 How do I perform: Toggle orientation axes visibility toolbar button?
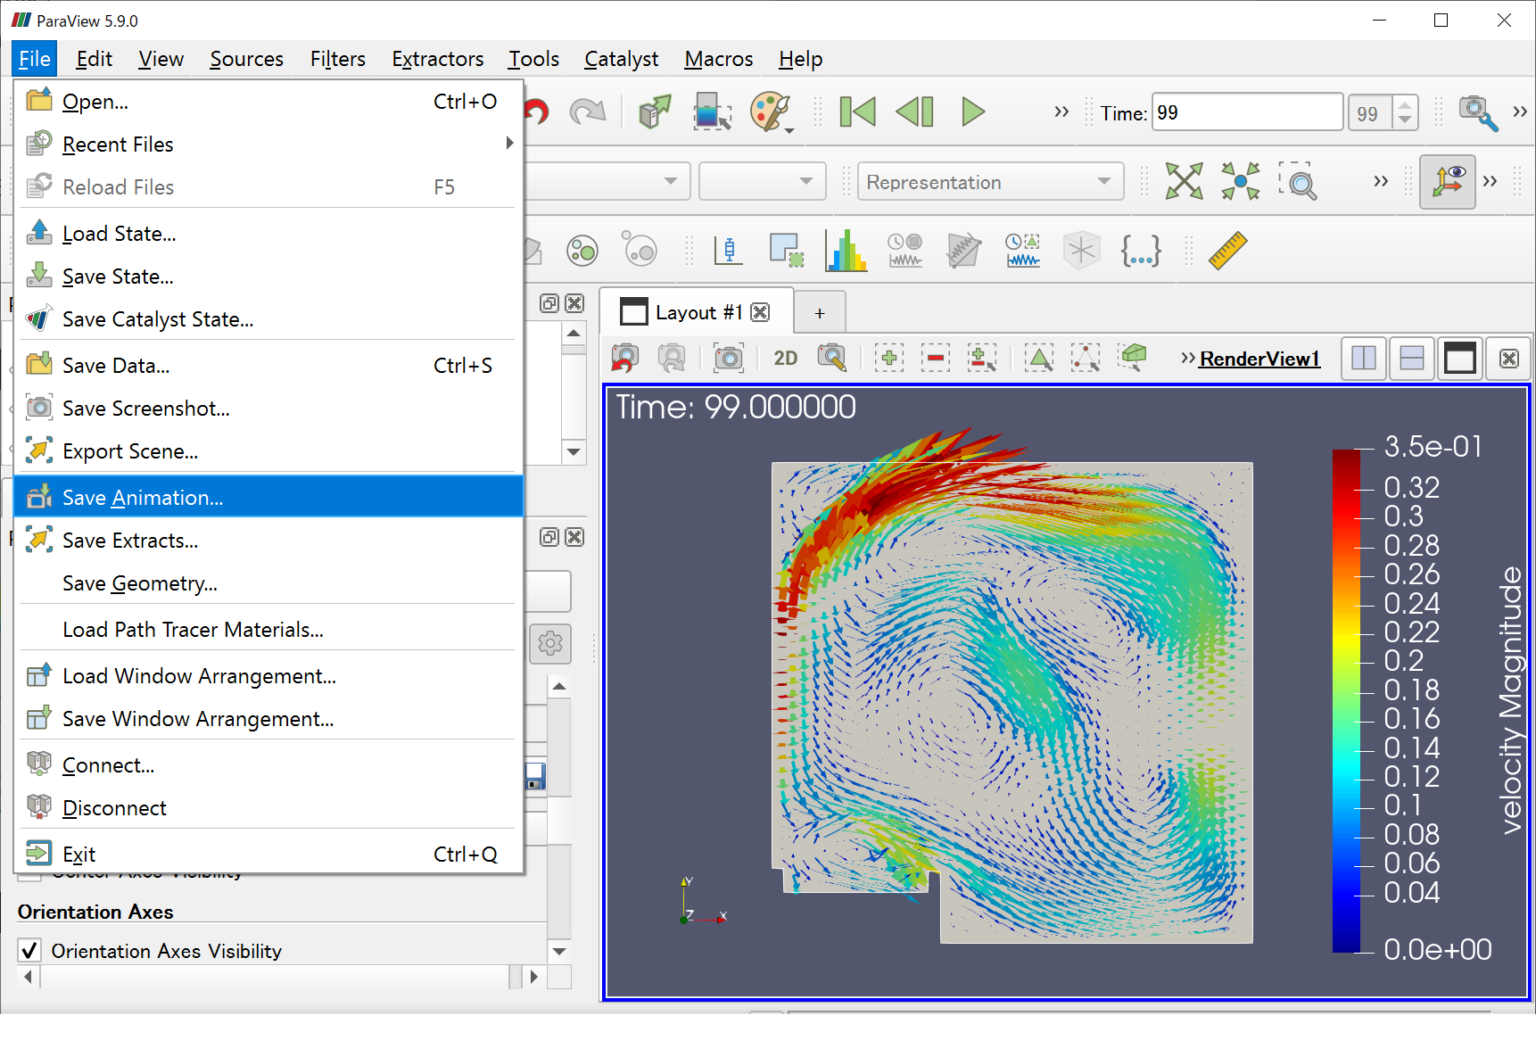[x=1447, y=182]
